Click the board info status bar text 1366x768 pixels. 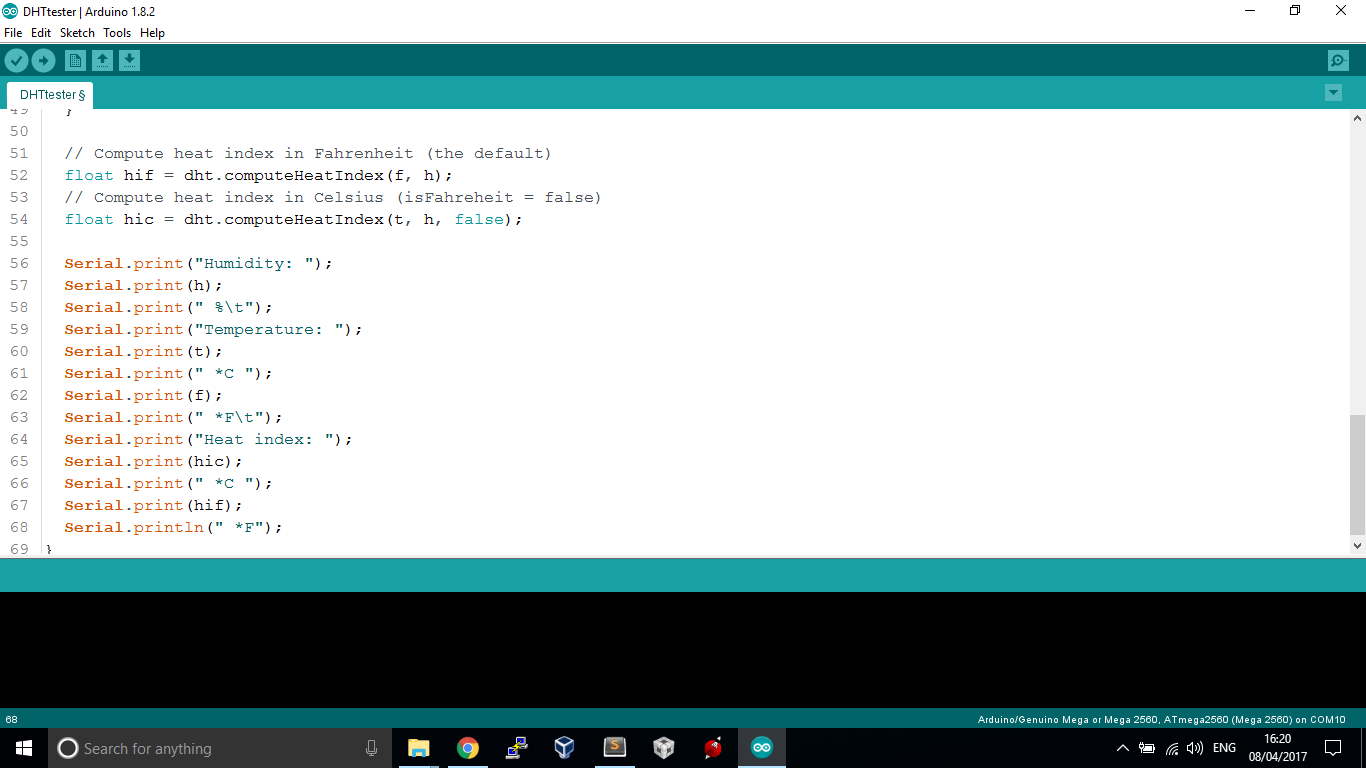(1161, 719)
